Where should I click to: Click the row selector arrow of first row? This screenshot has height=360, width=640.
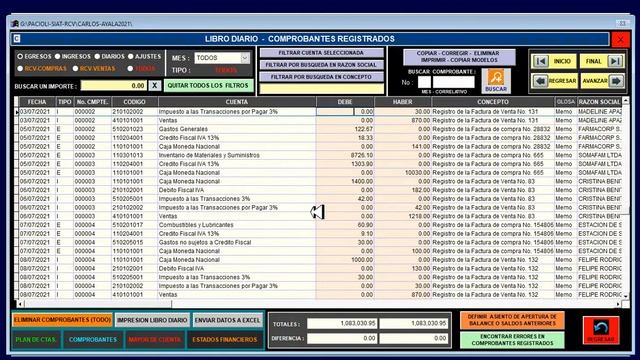[x=17, y=112]
